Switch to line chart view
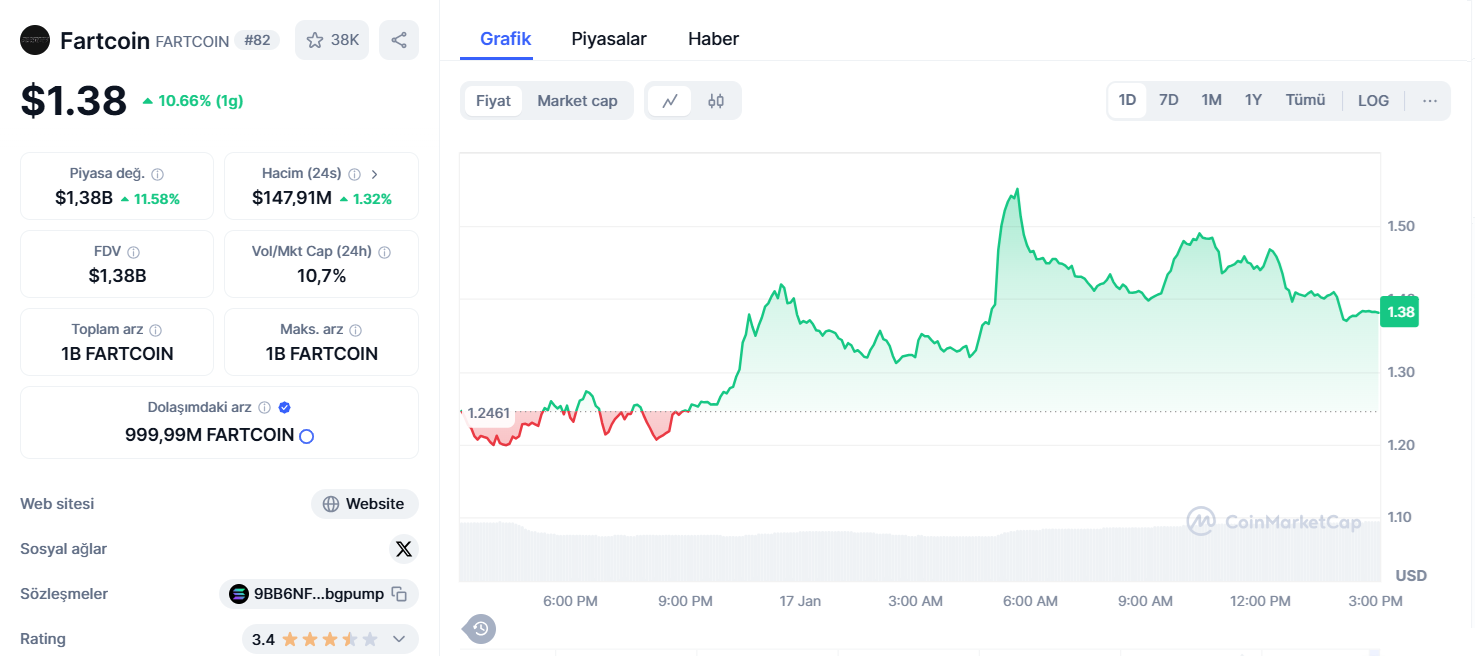Screen dimensions: 1475x656 [x=670, y=101]
